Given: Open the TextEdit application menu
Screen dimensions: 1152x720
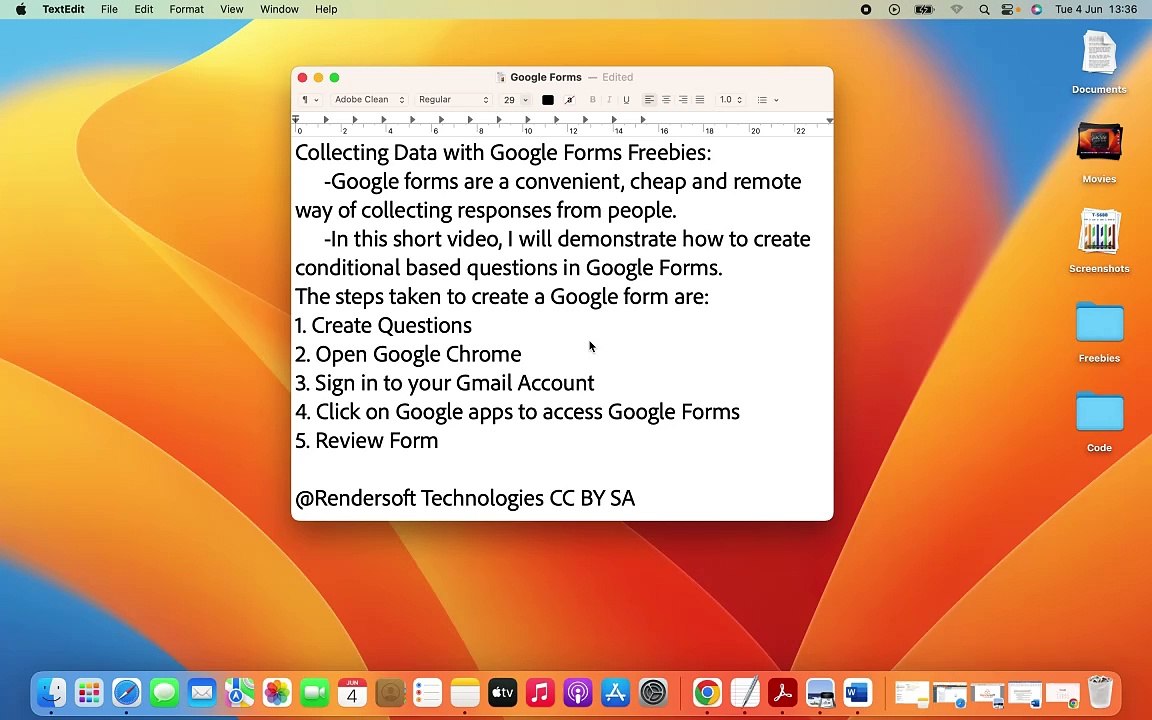Looking at the screenshot, I should pyautogui.click(x=63, y=10).
